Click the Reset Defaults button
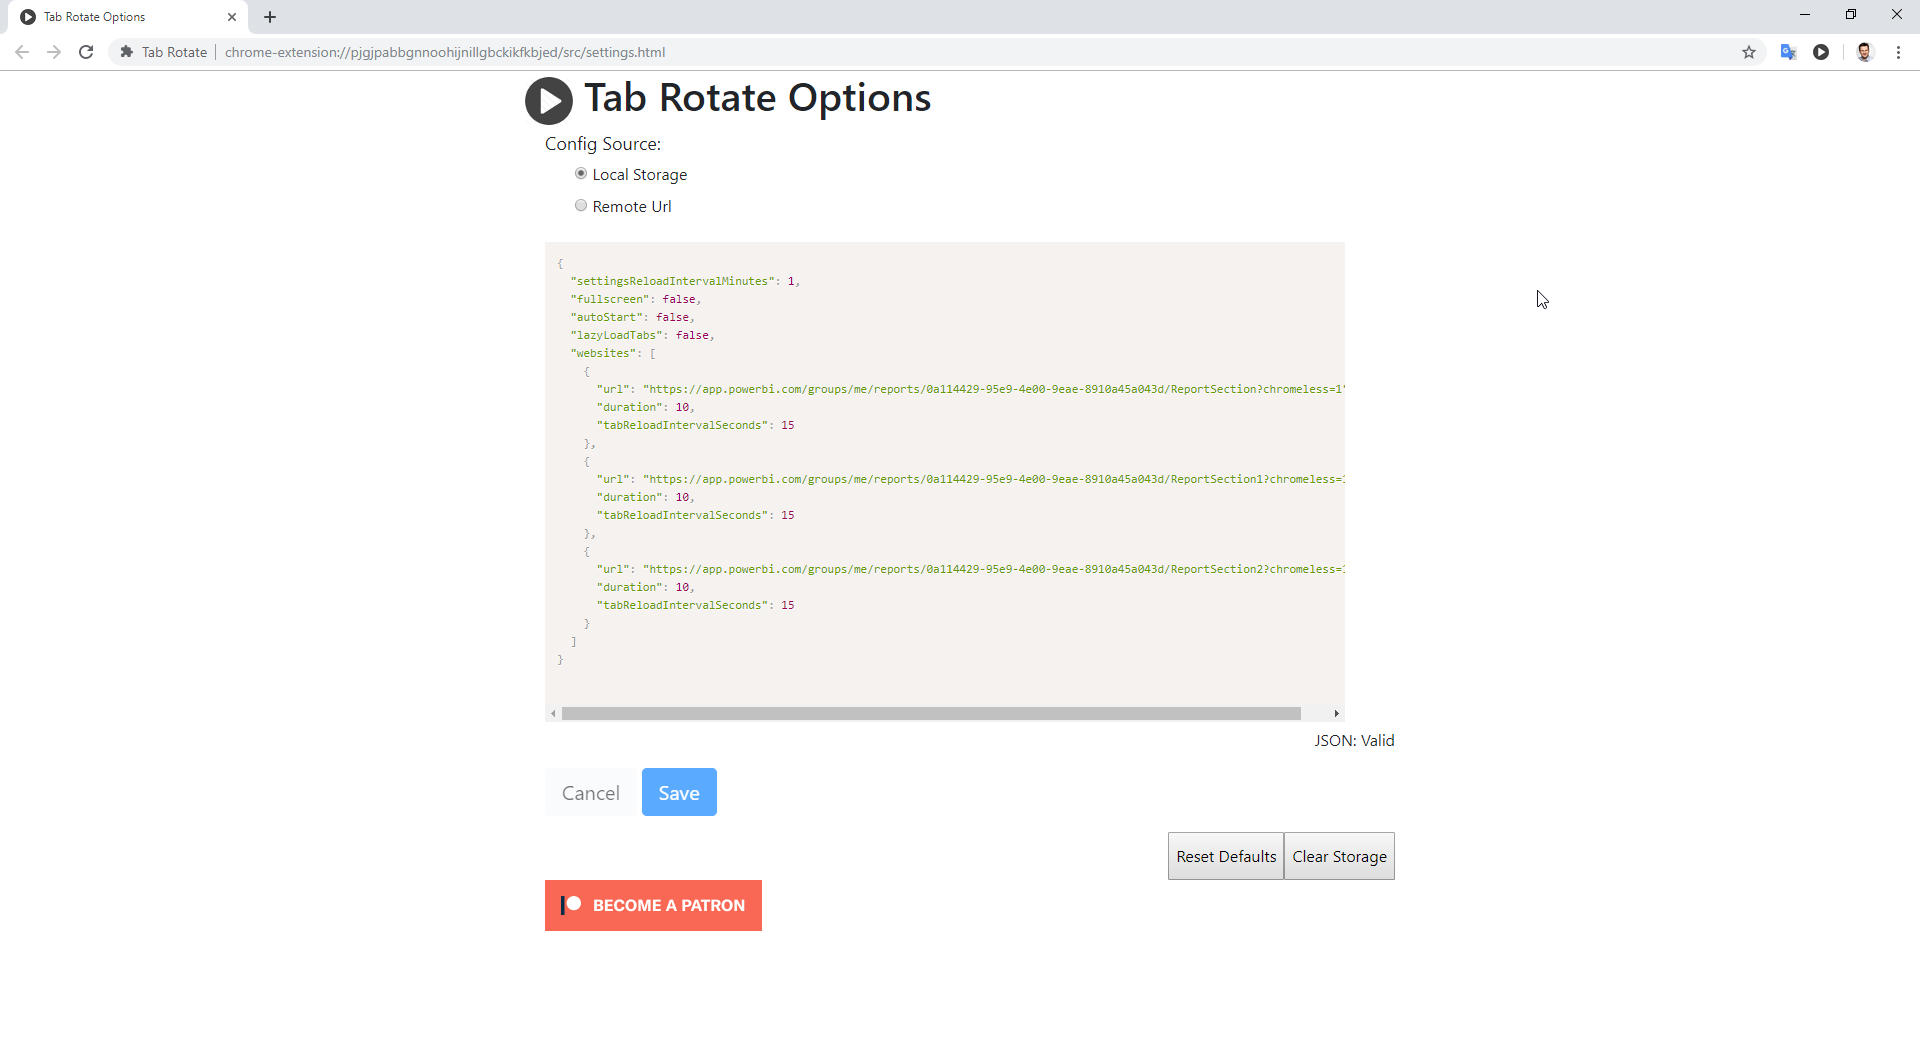 1226,857
